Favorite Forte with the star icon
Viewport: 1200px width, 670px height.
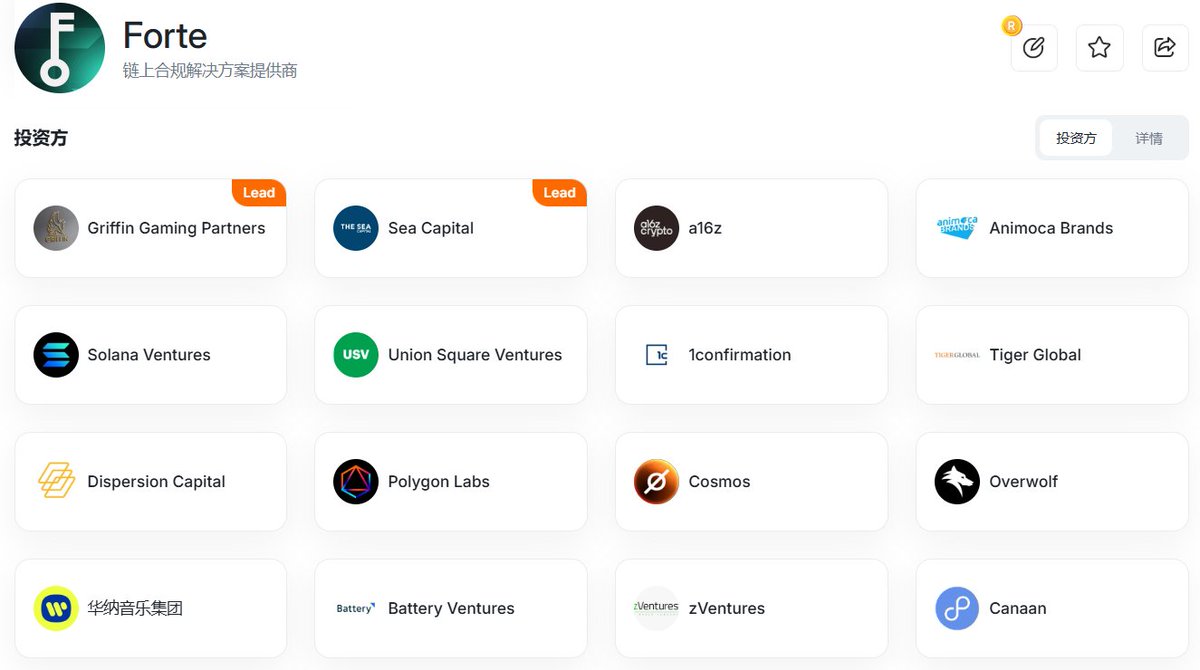click(1099, 47)
